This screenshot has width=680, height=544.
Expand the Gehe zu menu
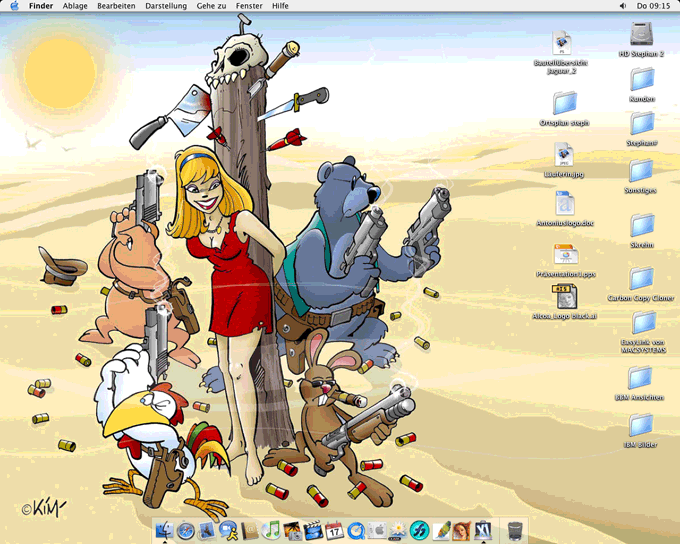pos(211,6)
